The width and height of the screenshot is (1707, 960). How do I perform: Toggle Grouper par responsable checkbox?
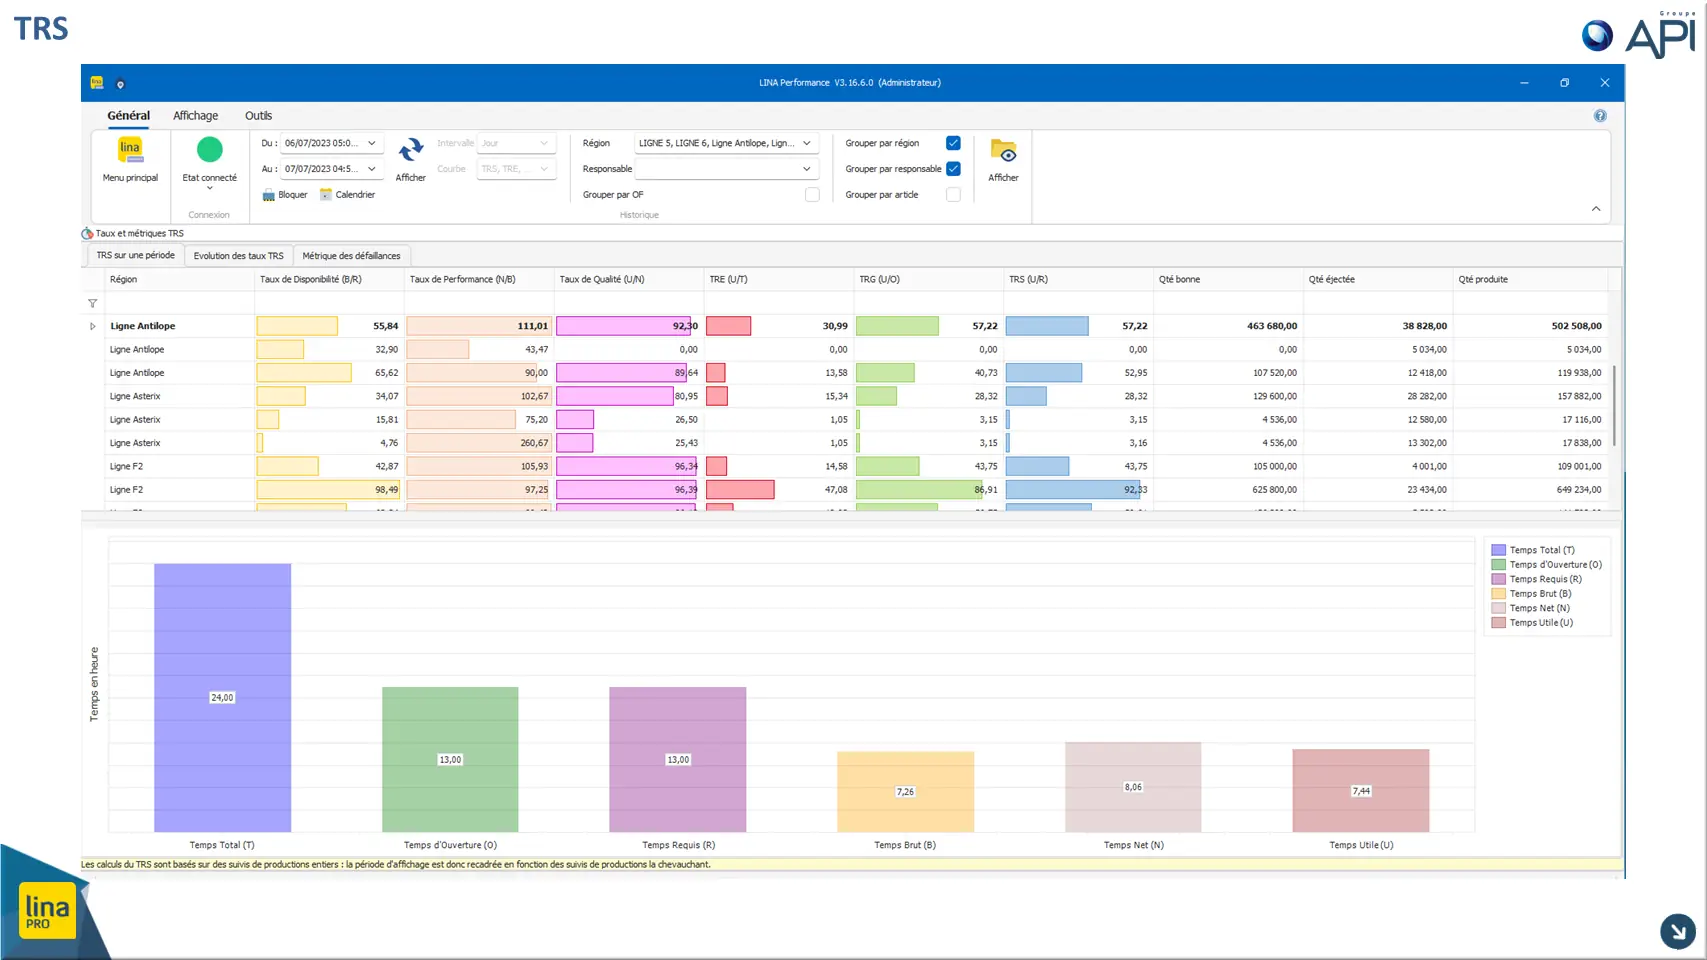point(953,169)
